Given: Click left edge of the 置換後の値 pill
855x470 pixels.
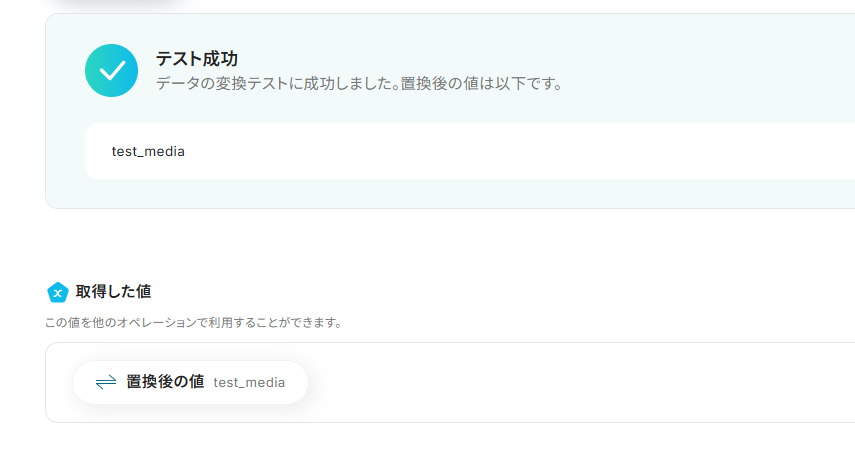Looking at the screenshot, I should point(80,382).
